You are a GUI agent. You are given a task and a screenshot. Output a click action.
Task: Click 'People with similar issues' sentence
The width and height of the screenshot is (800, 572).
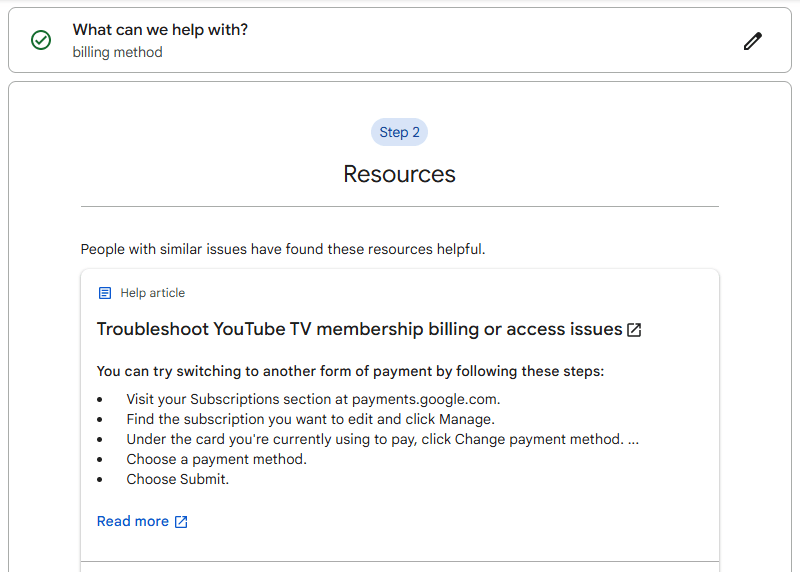[x=283, y=249]
